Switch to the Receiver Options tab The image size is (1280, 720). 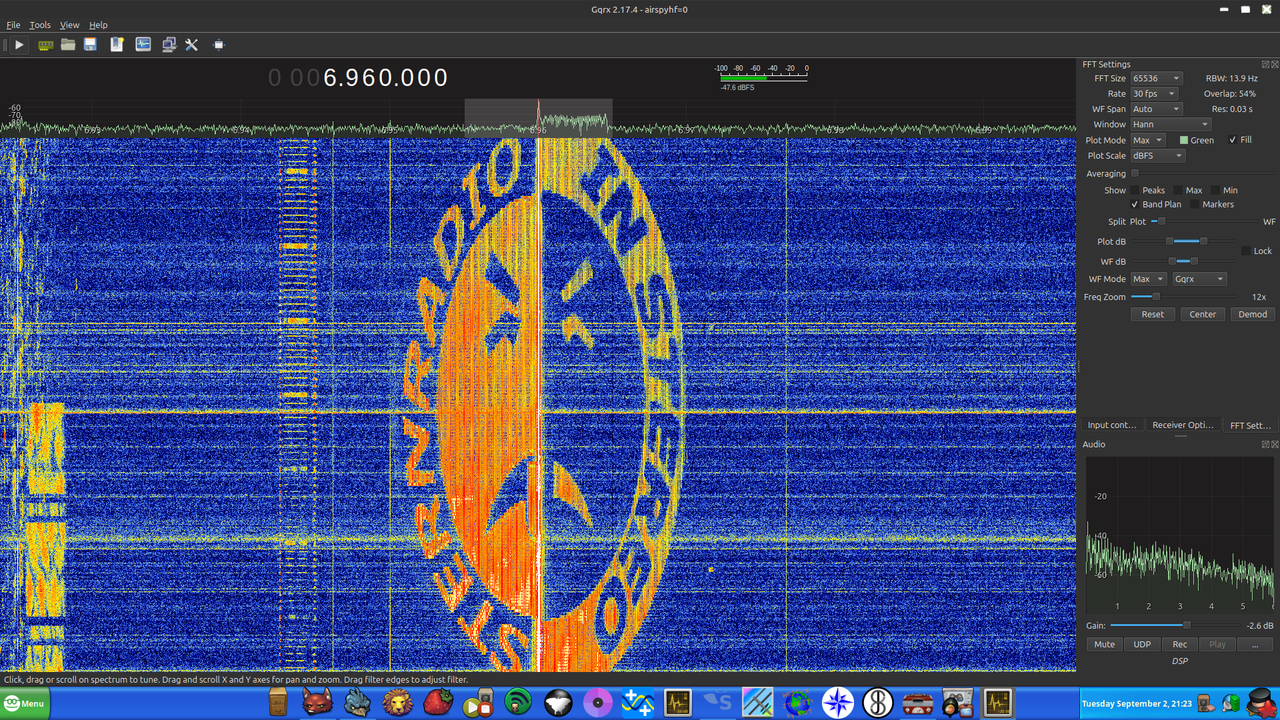click(x=1183, y=424)
